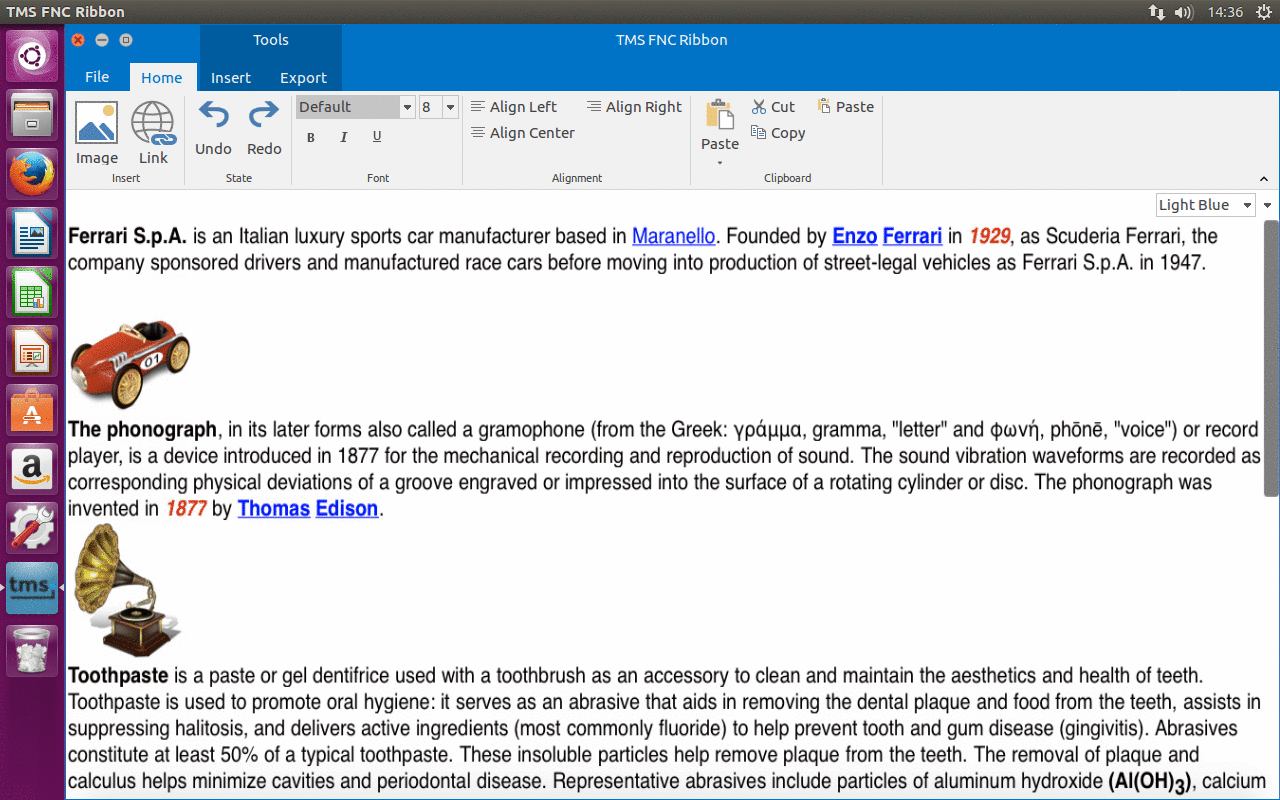1280x800 pixels.
Task: Launch LibreOffice Writer from the launcher
Action: coord(32,233)
